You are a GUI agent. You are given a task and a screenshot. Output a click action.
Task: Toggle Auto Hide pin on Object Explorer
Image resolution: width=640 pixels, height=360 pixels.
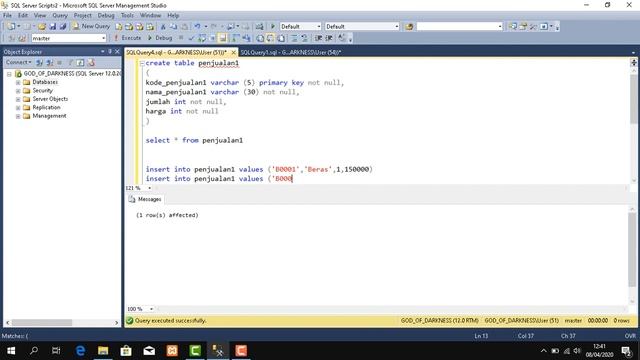coord(110,51)
